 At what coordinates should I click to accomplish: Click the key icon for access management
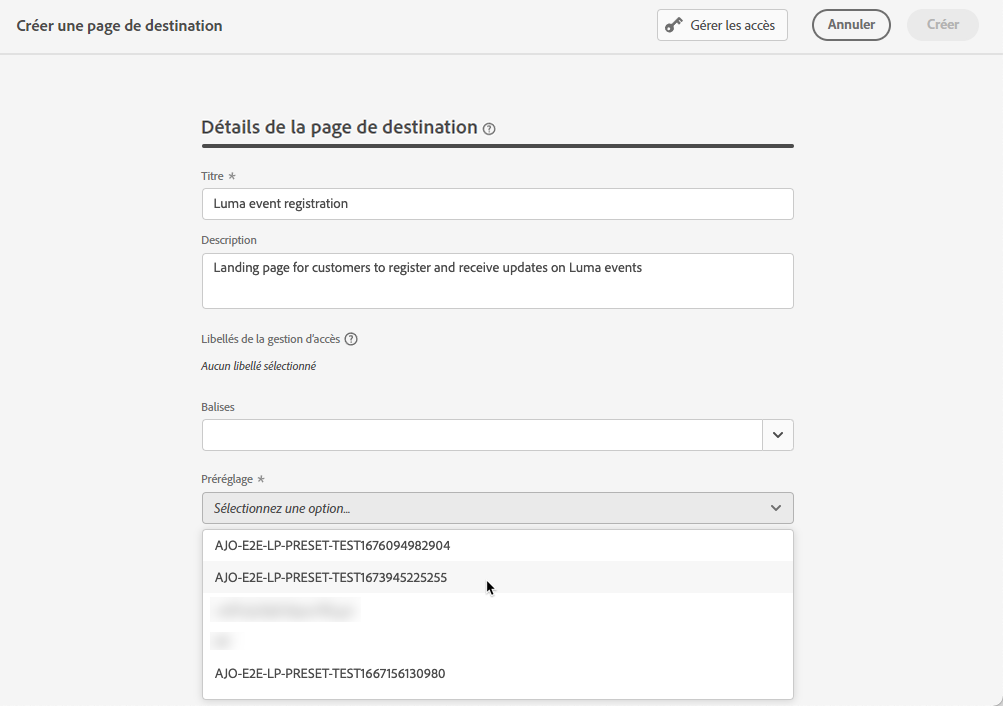(674, 25)
